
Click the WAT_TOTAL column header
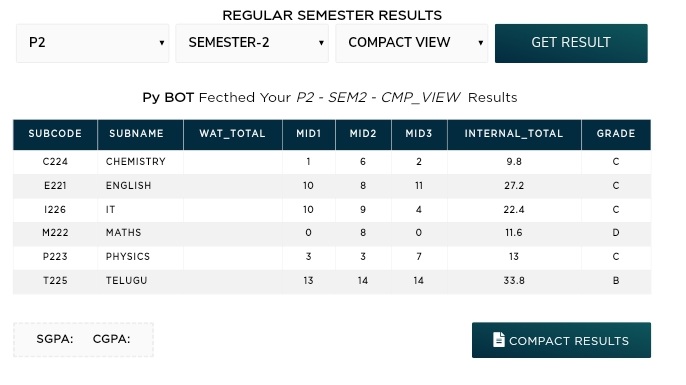pos(233,134)
